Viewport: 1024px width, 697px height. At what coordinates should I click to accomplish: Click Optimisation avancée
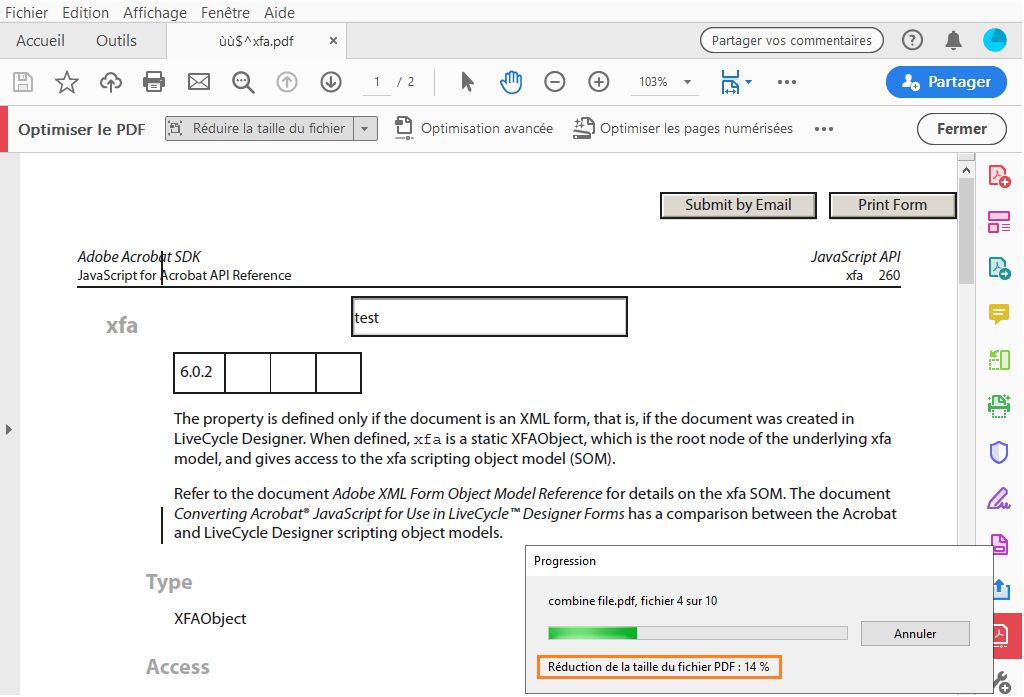pos(487,128)
